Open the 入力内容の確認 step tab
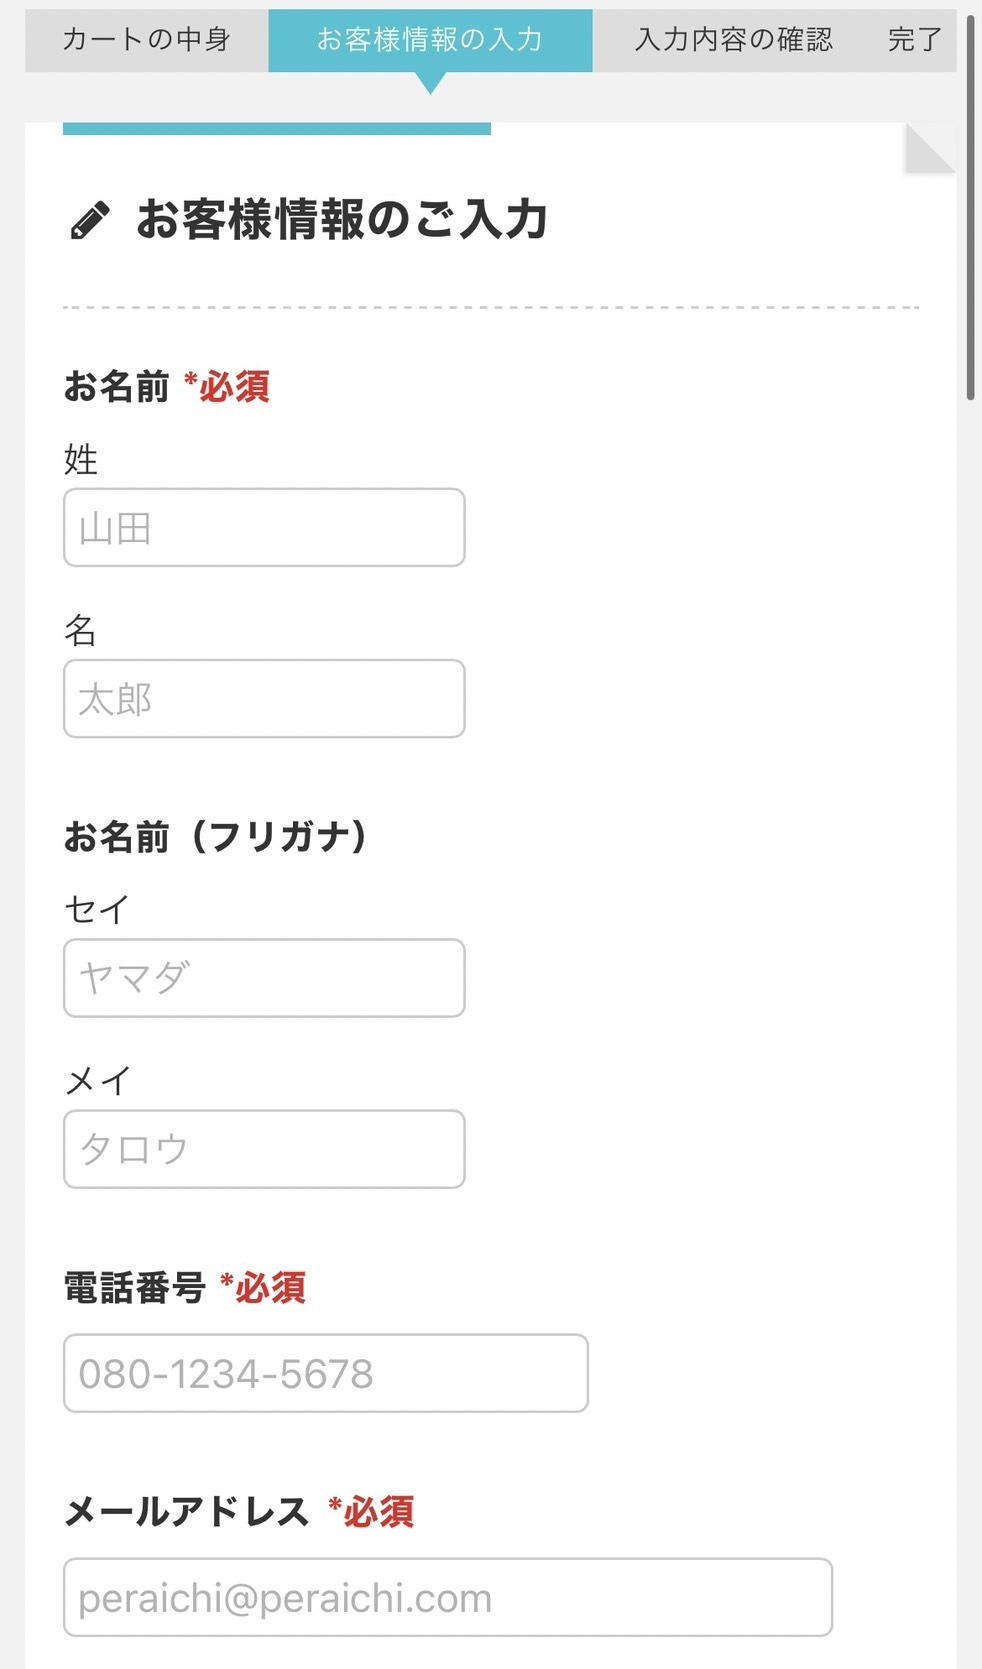982x1669 pixels. point(733,40)
